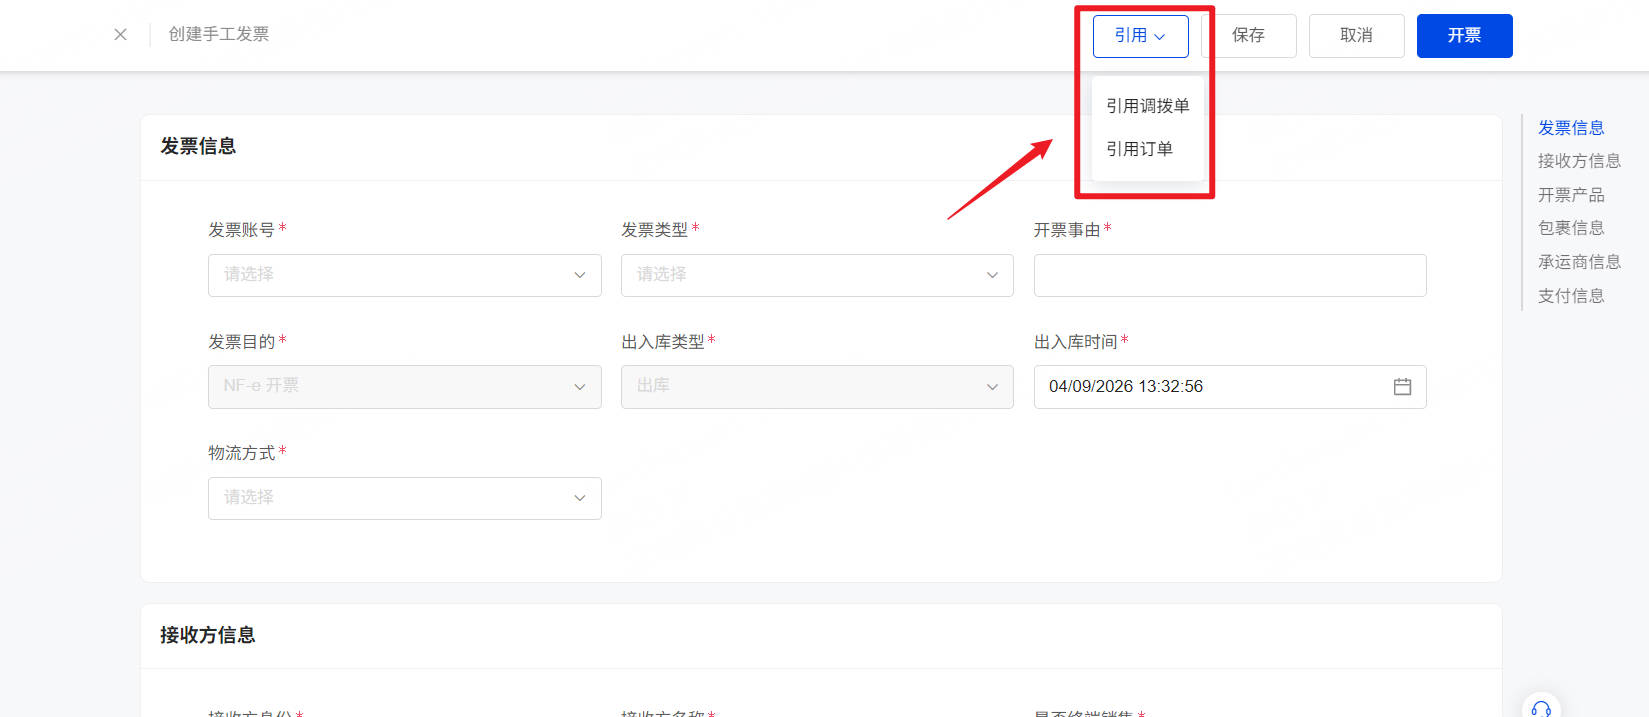1649x717 pixels.
Task: Expand the 发票账号 dropdown
Action: (x=404, y=275)
